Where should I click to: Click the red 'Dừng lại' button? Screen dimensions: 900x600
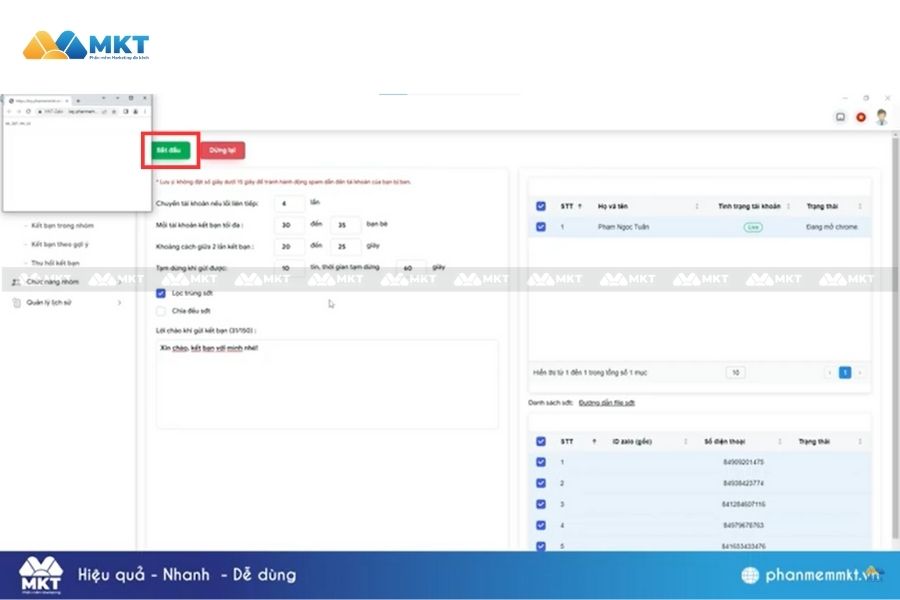tap(222, 150)
